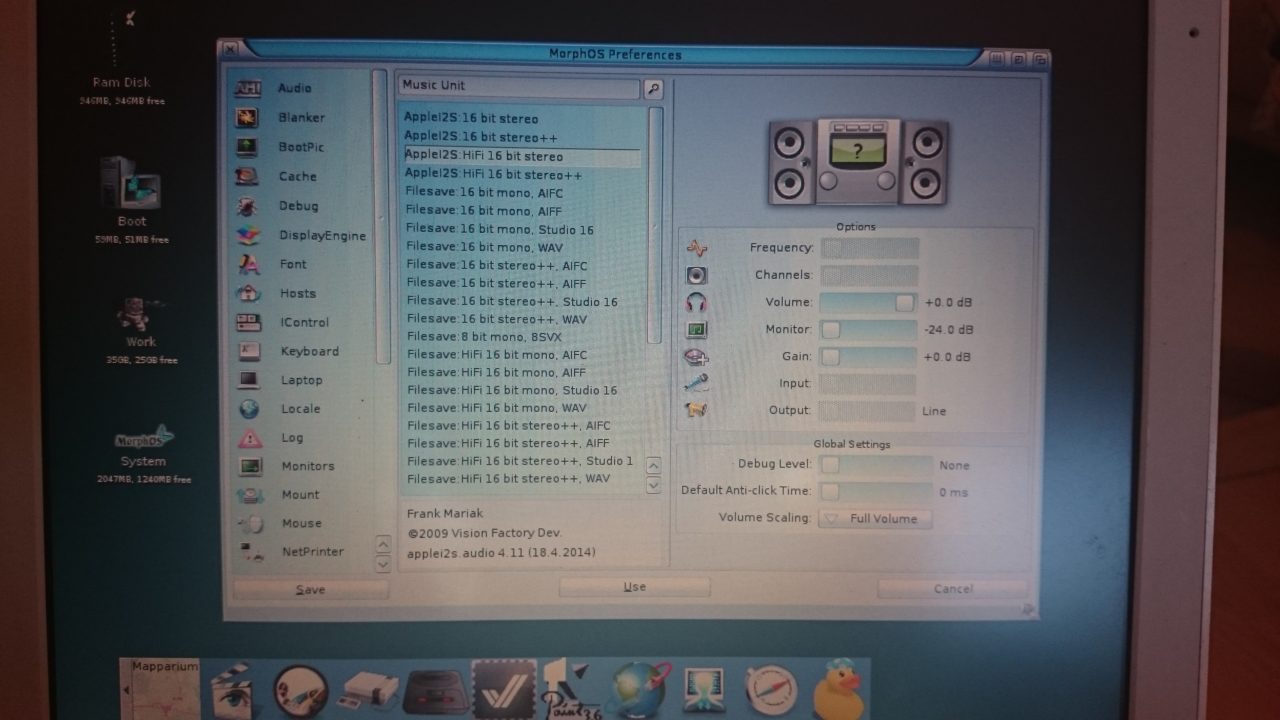Image resolution: width=1280 pixels, height=720 pixels.
Task: Launch the globe browser dock icon
Action: point(639,688)
